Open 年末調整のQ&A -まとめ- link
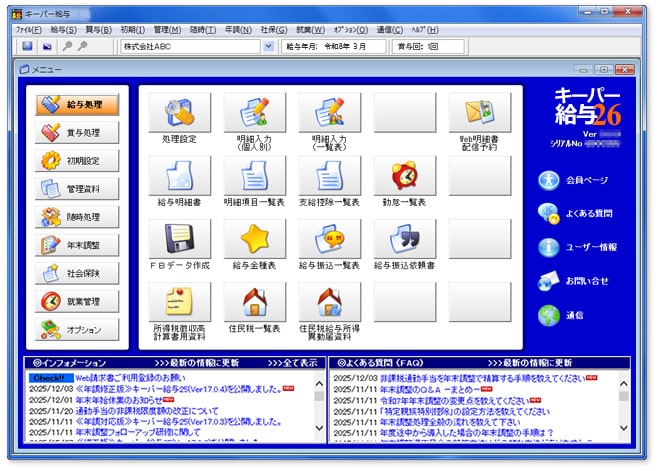 [431, 389]
